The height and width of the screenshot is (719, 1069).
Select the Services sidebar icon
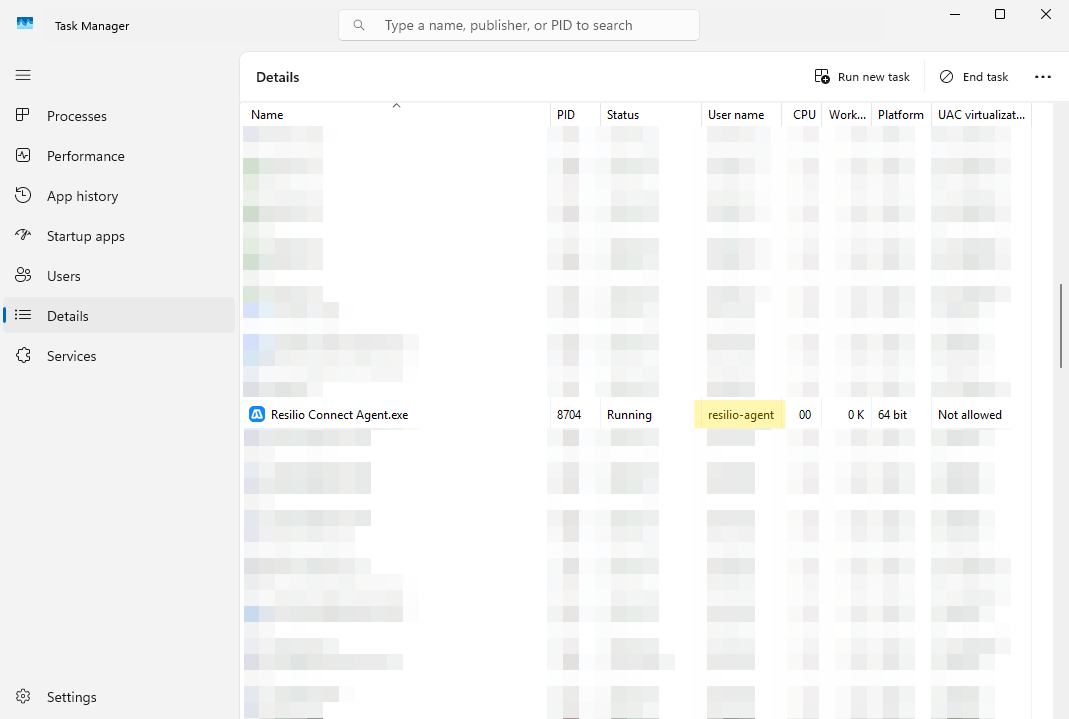pyautogui.click(x=22, y=355)
